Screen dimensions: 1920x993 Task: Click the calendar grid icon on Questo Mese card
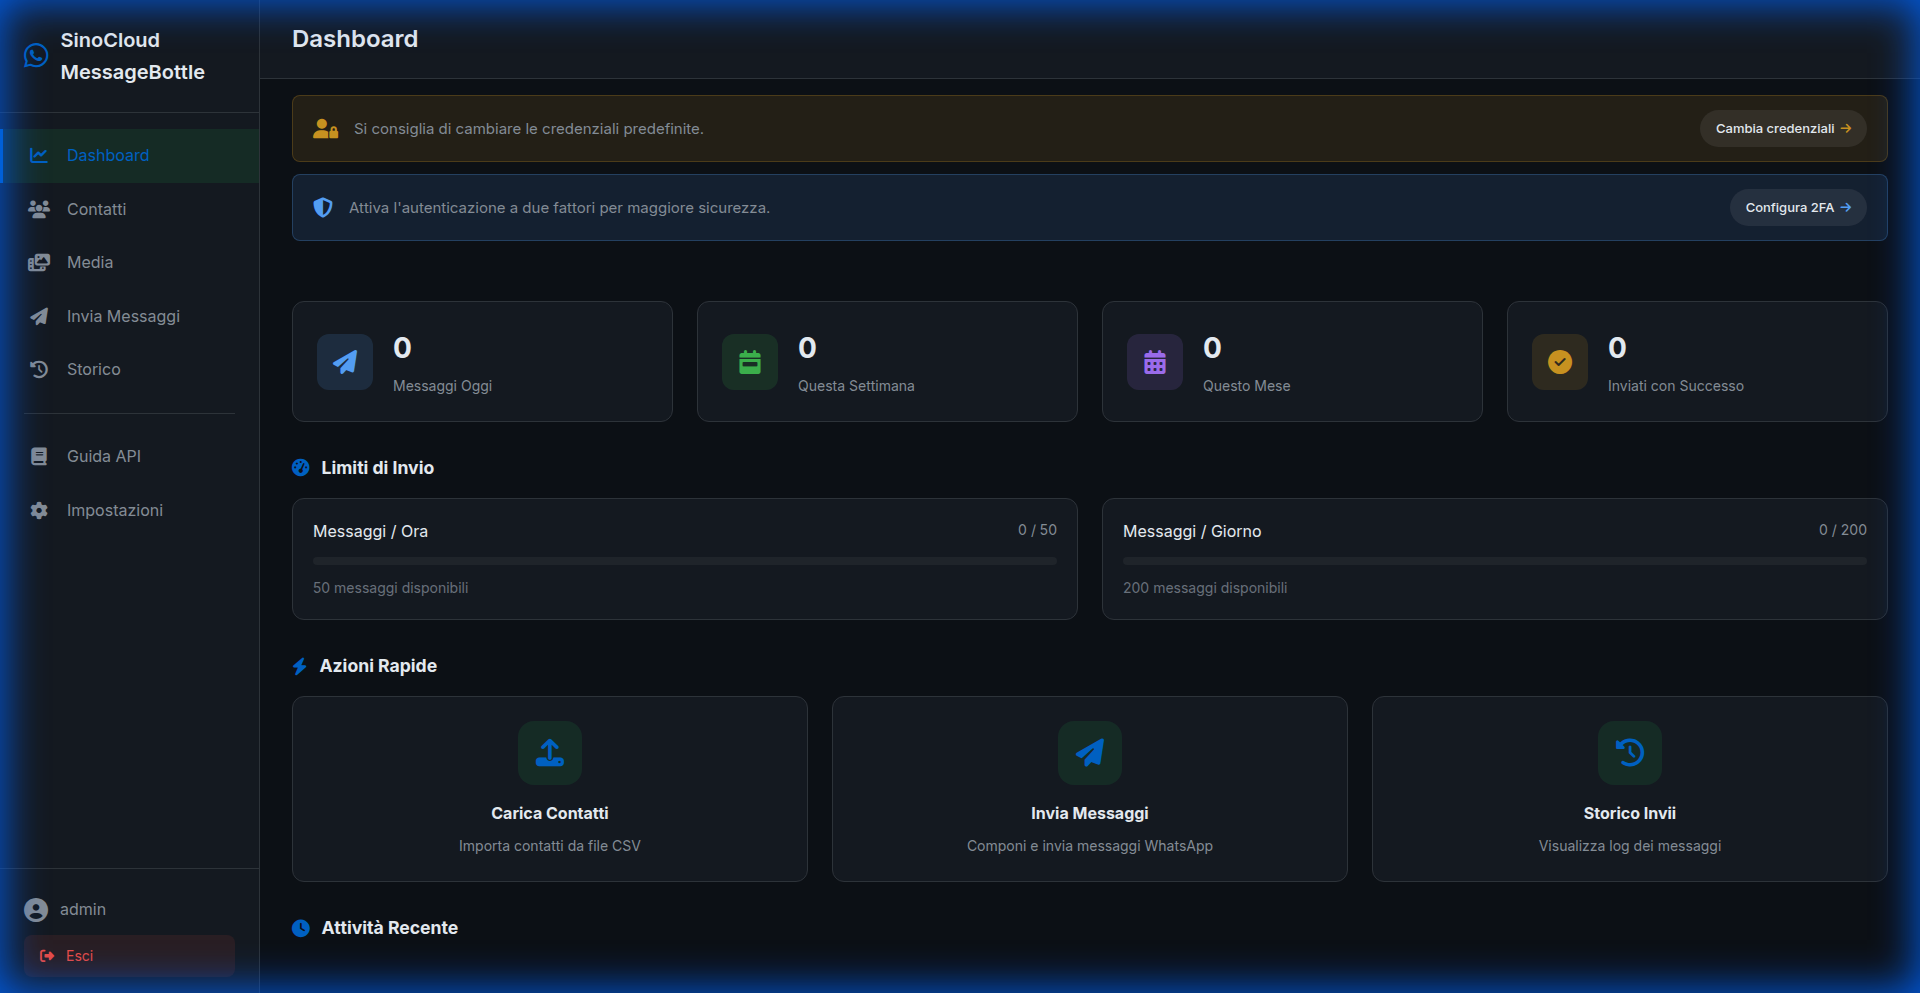[x=1154, y=361]
